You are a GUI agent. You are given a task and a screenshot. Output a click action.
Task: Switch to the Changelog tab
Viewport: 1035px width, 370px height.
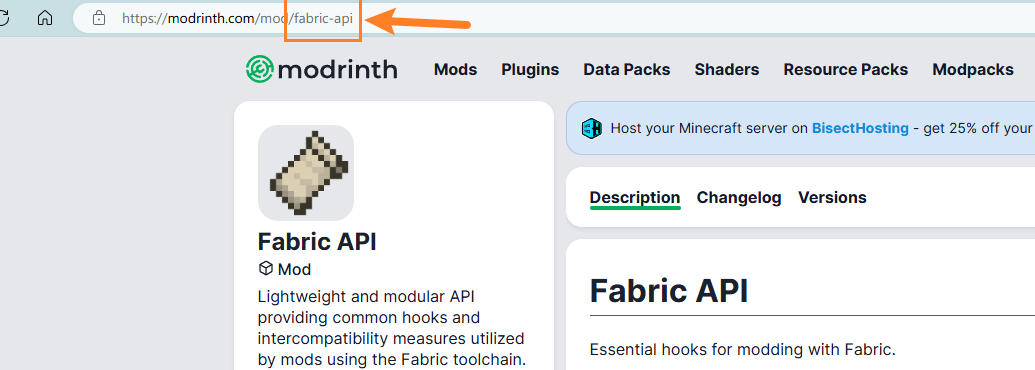click(x=739, y=197)
